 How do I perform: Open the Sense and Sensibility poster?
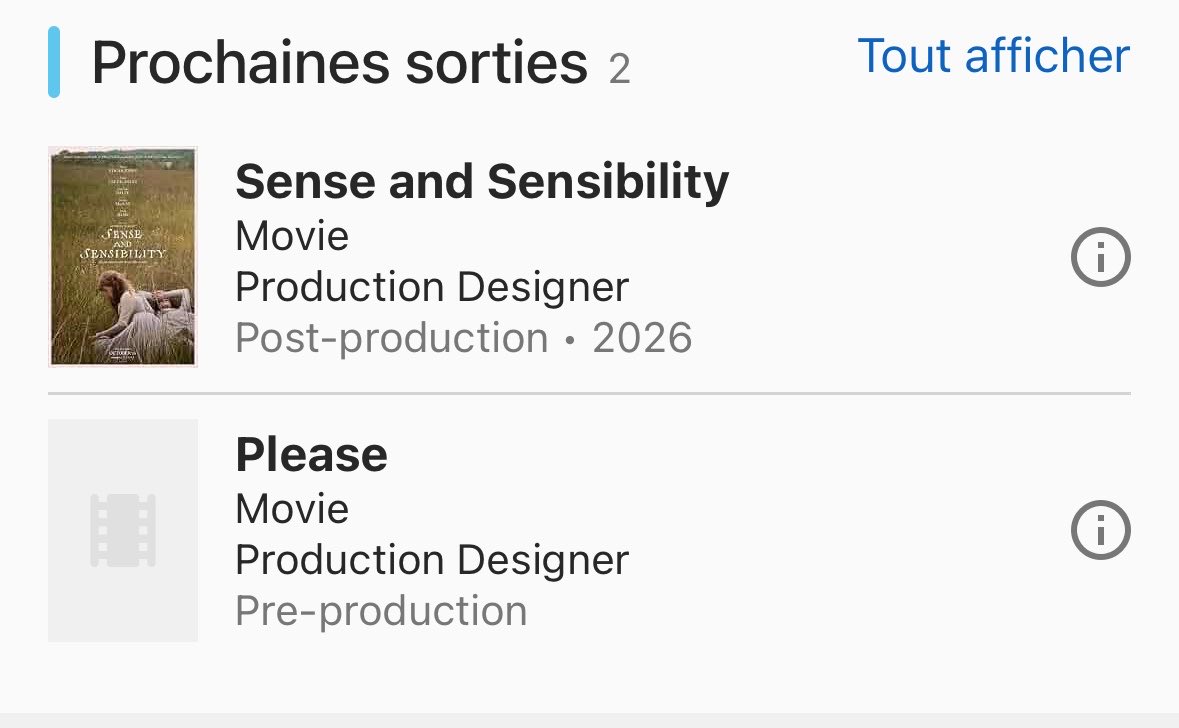(x=123, y=256)
